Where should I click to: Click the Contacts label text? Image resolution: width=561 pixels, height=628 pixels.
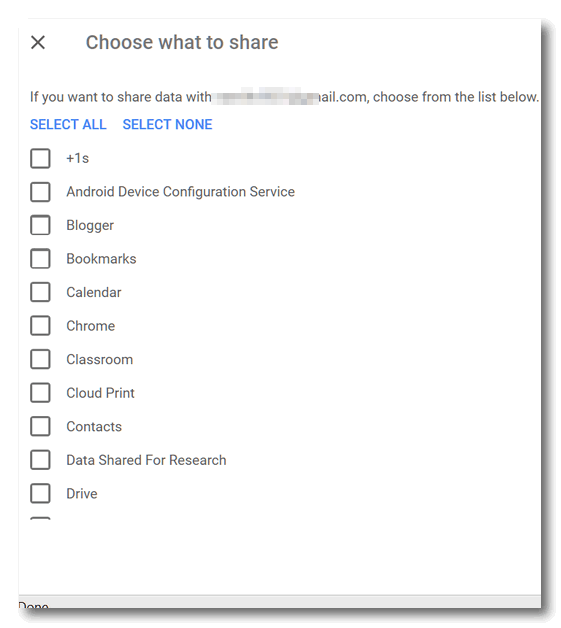pos(94,426)
